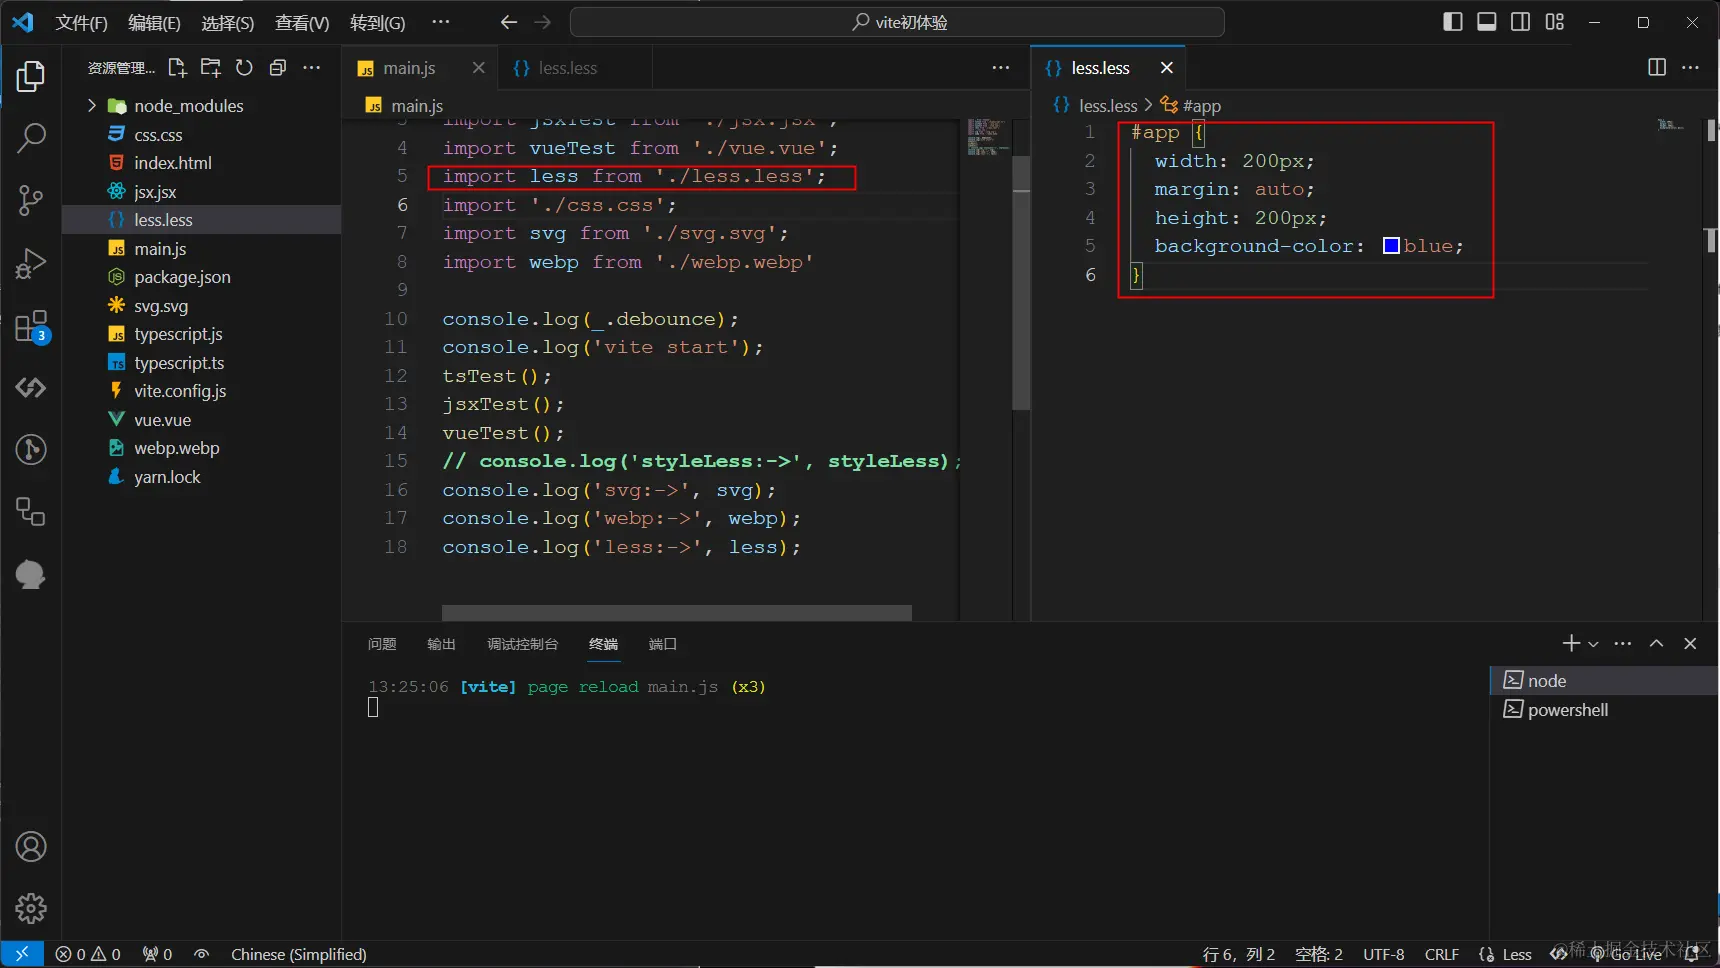Screen dimensions: 1720x968
Task: Toggle primary side bar visibility
Action: point(1453,22)
